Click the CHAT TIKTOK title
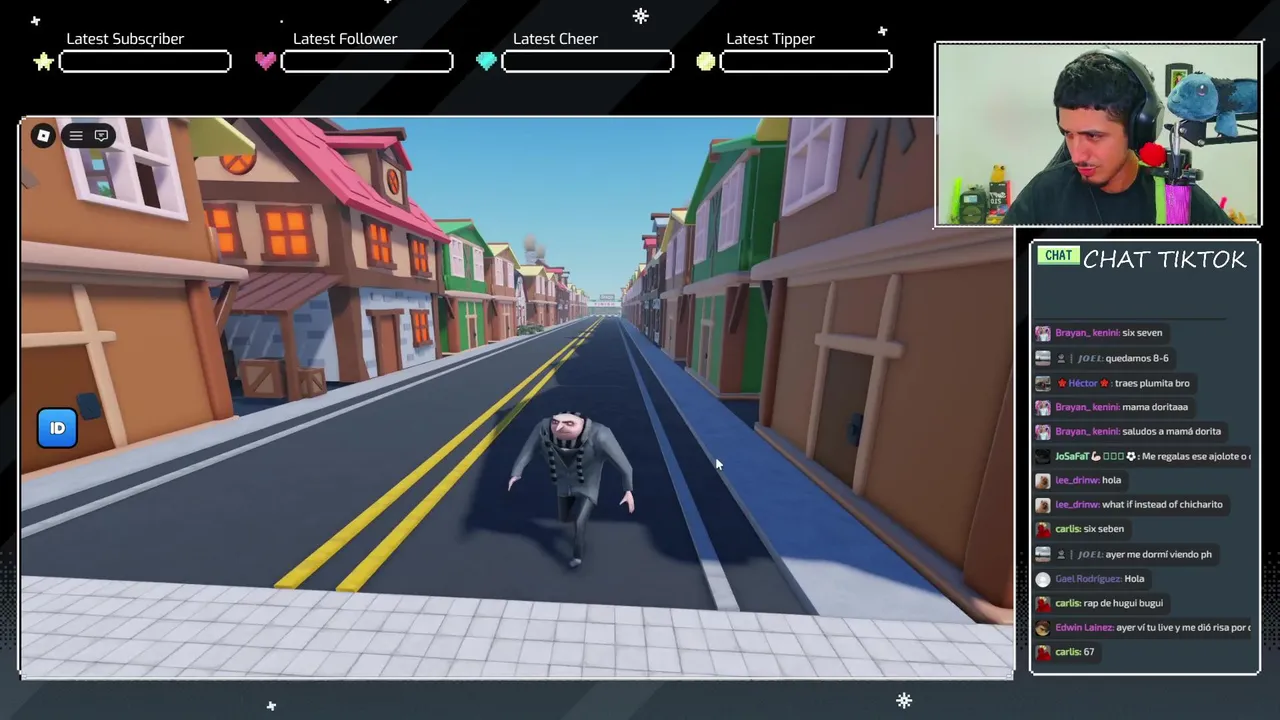Viewport: 1280px width, 720px height. click(x=1165, y=259)
